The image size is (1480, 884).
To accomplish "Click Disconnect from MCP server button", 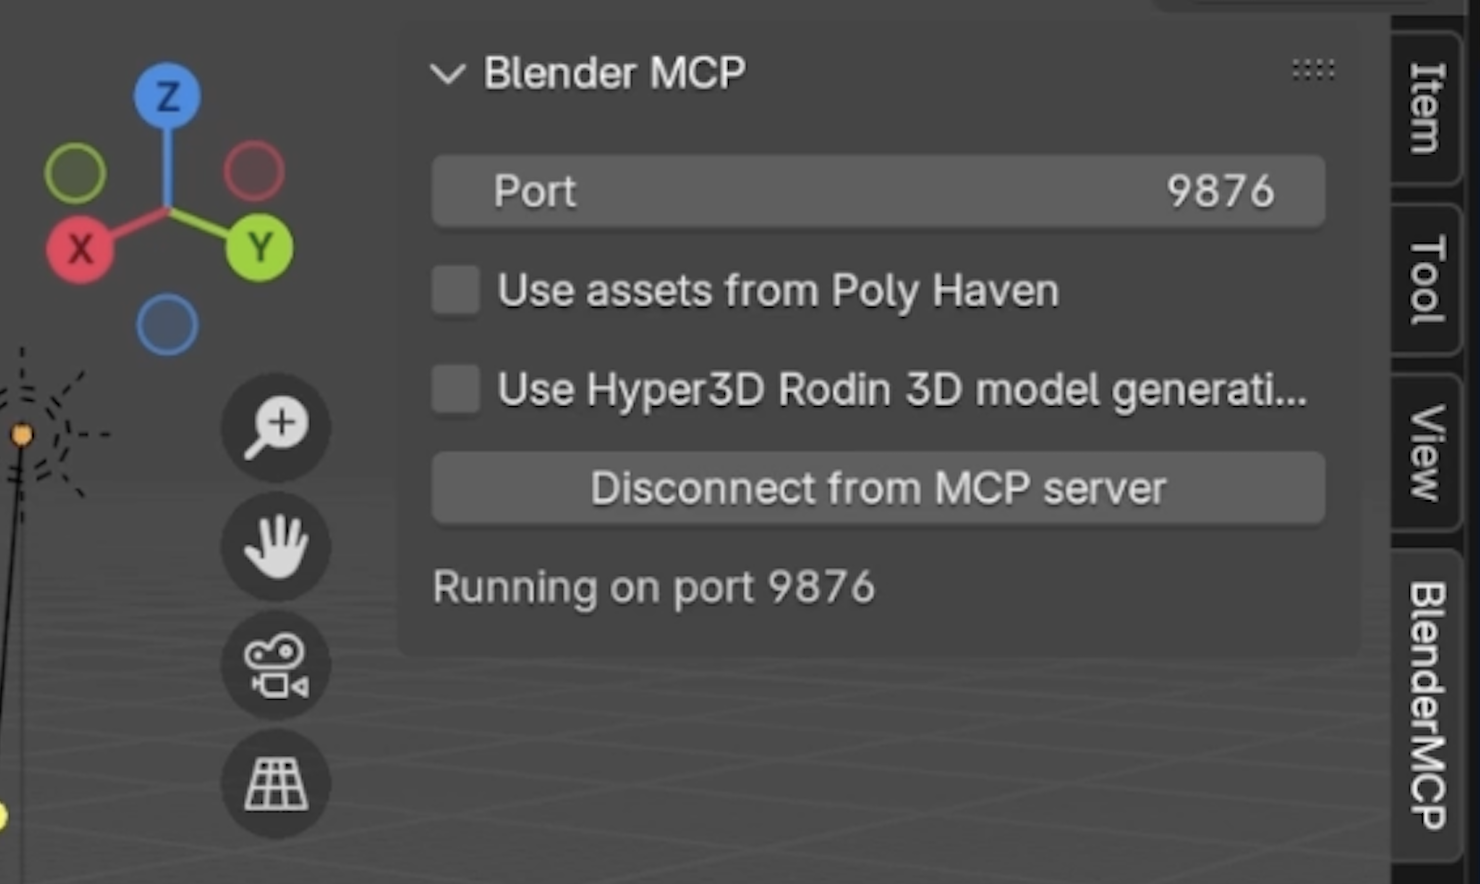I will coord(878,488).
